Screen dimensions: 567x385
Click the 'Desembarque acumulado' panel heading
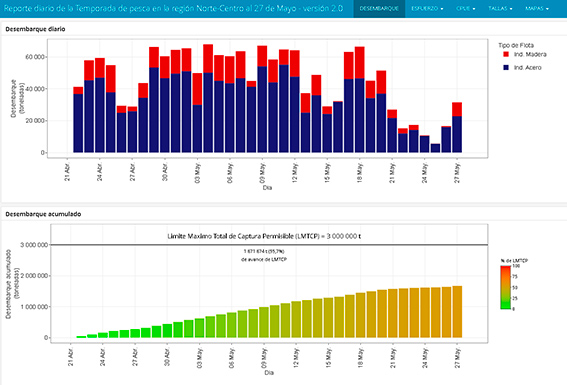tap(43, 214)
